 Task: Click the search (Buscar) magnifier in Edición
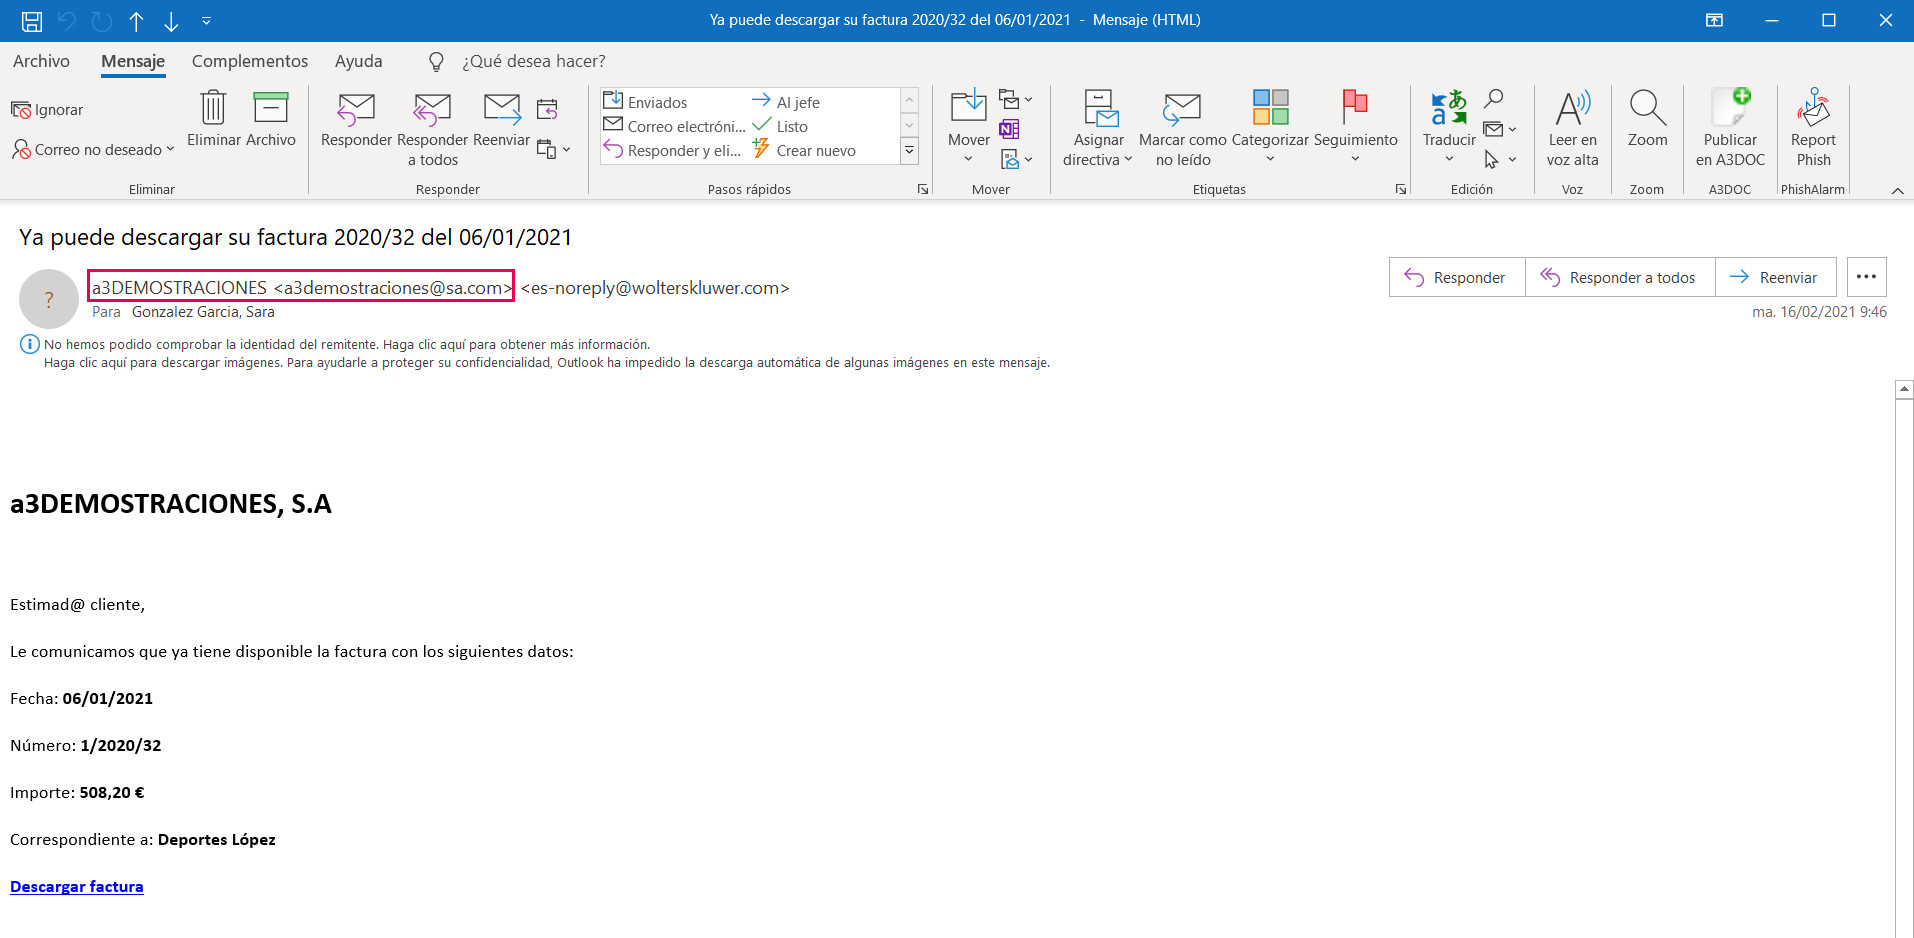(1493, 99)
